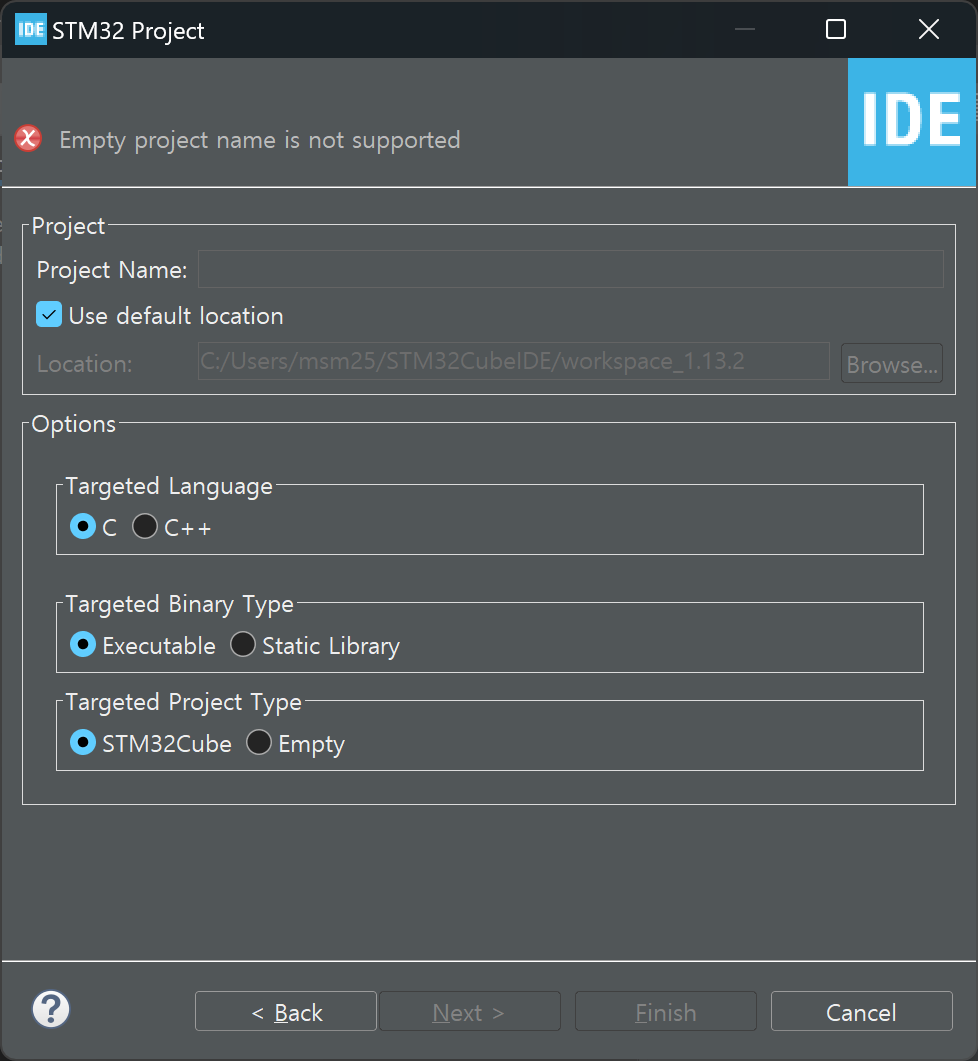Viewport: 978px width, 1061px height.
Task: Click the Location path field
Action: pos(514,361)
